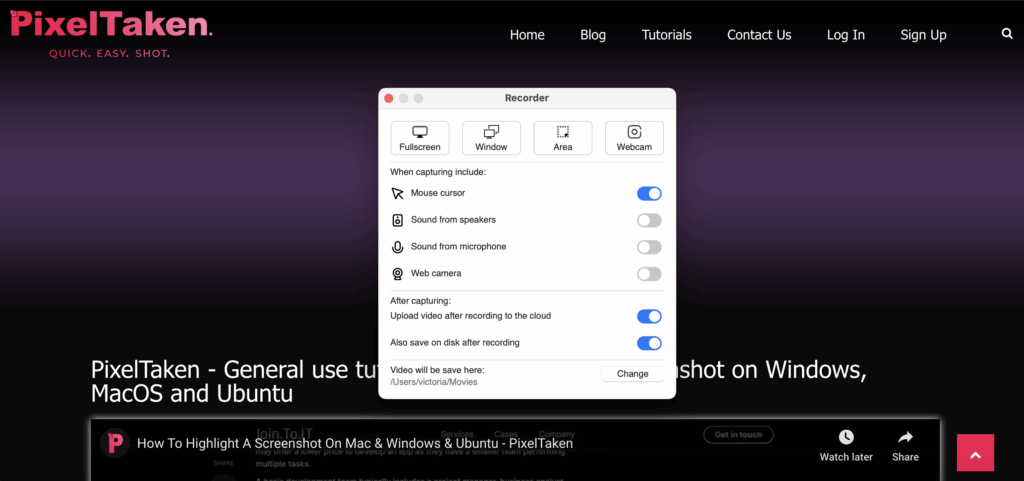Enable the Web camera toggle
This screenshot has height=481, width=1024.
click(x=649, y=274)
